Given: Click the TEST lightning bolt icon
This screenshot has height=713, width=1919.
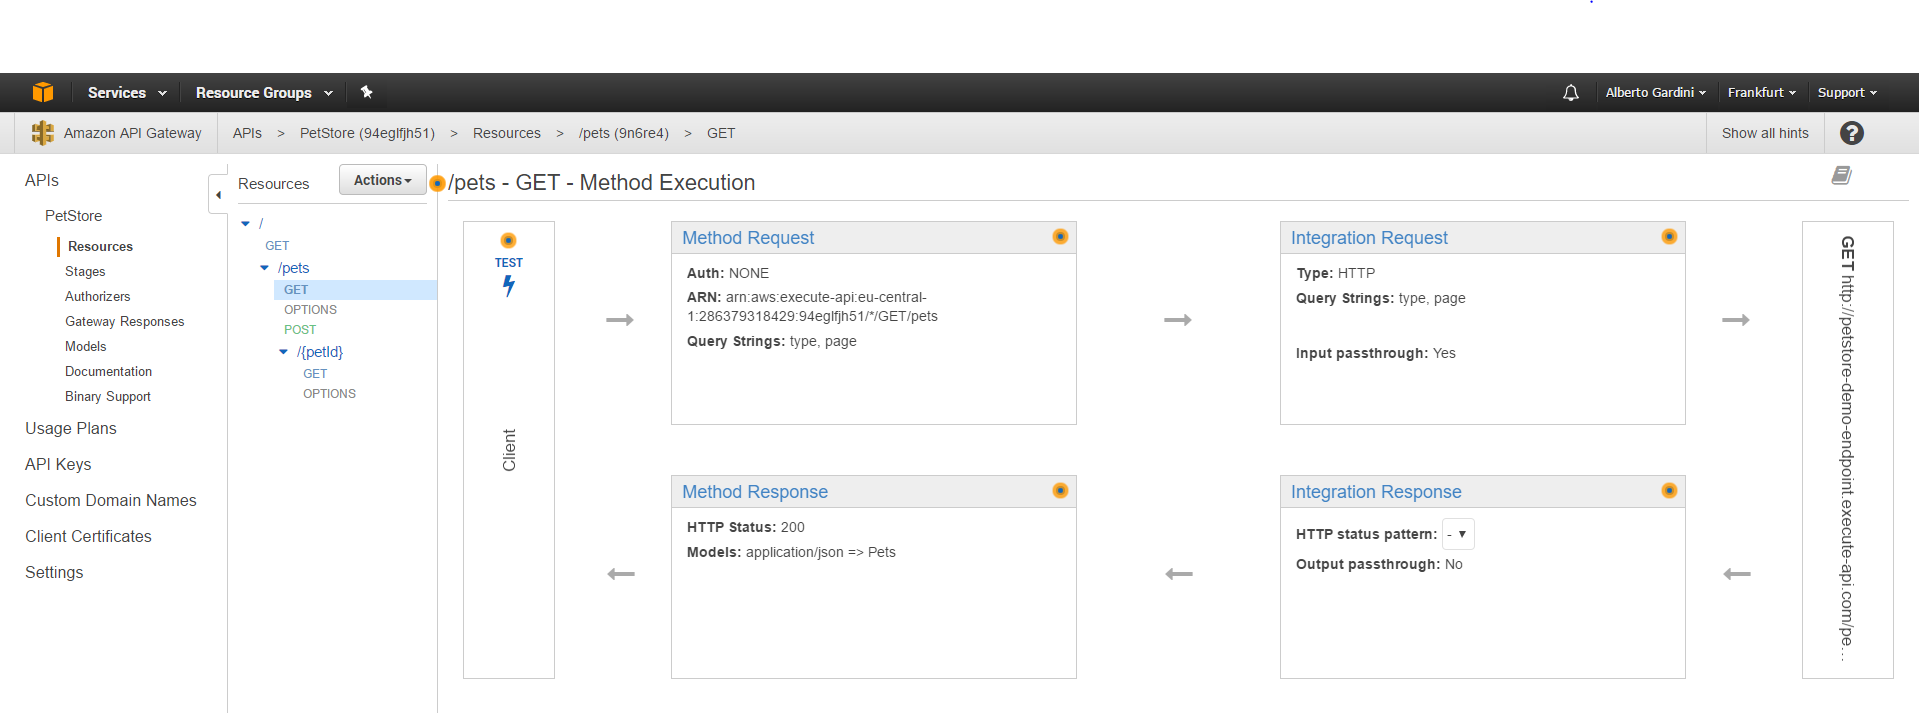Looking at the screenshot, I should pyautogui.click(x=509, y=286).
